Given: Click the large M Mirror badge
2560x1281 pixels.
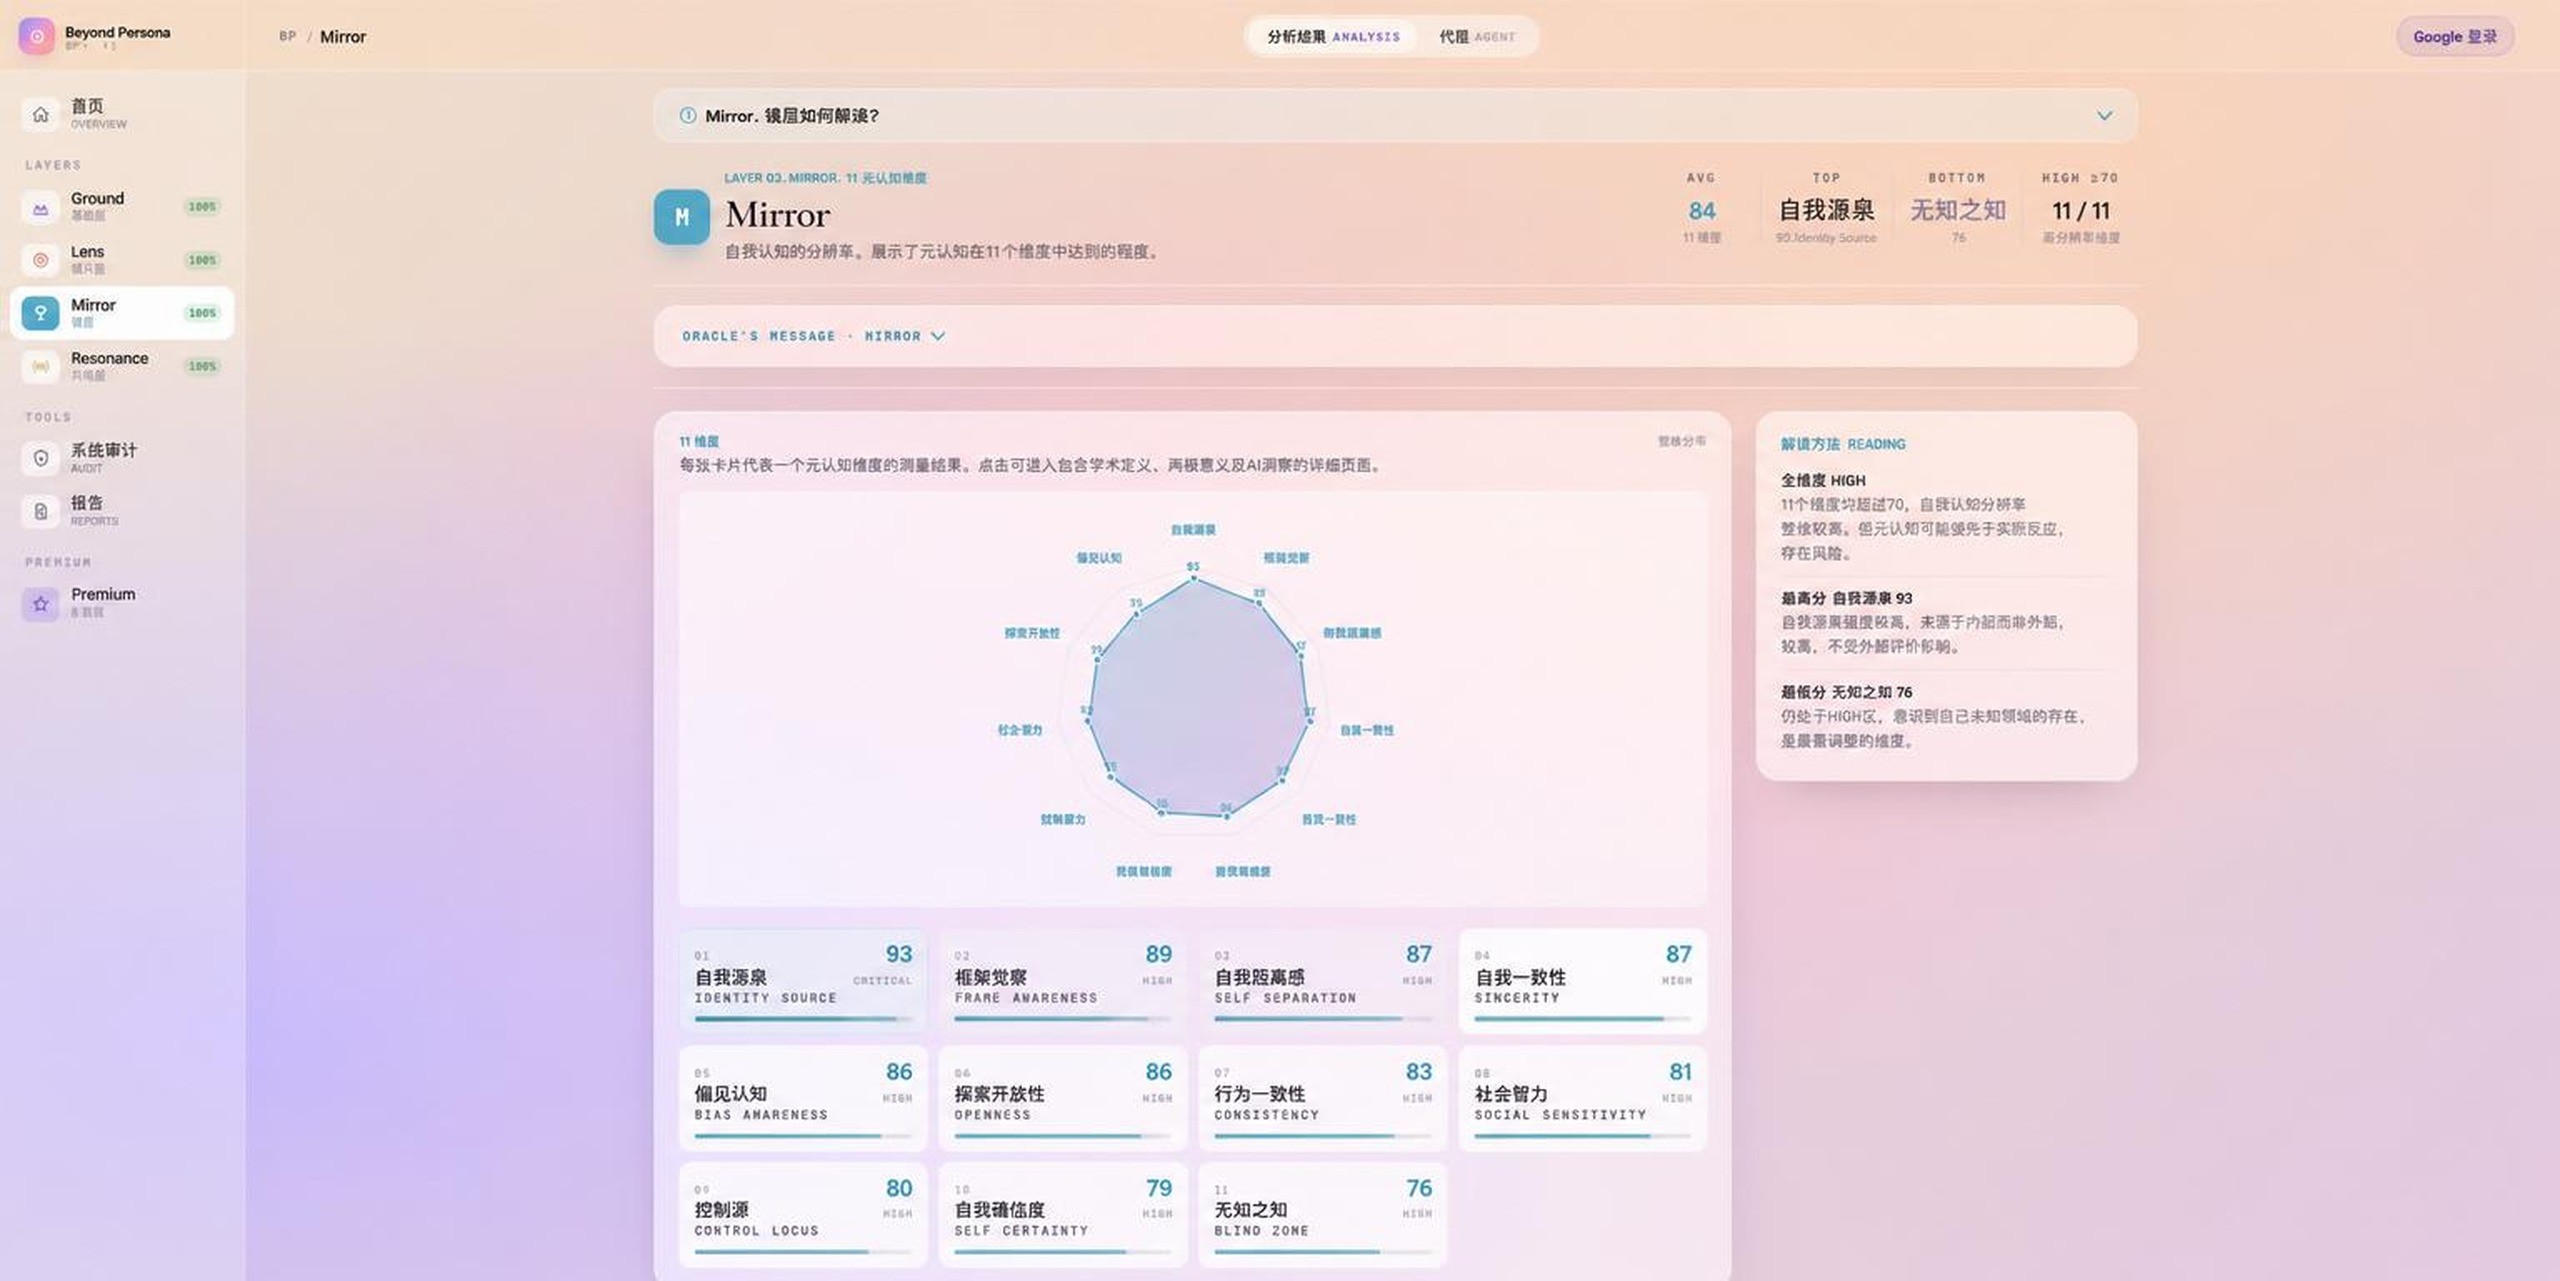Looking at the screenshot, I should (x=682, y=217).
